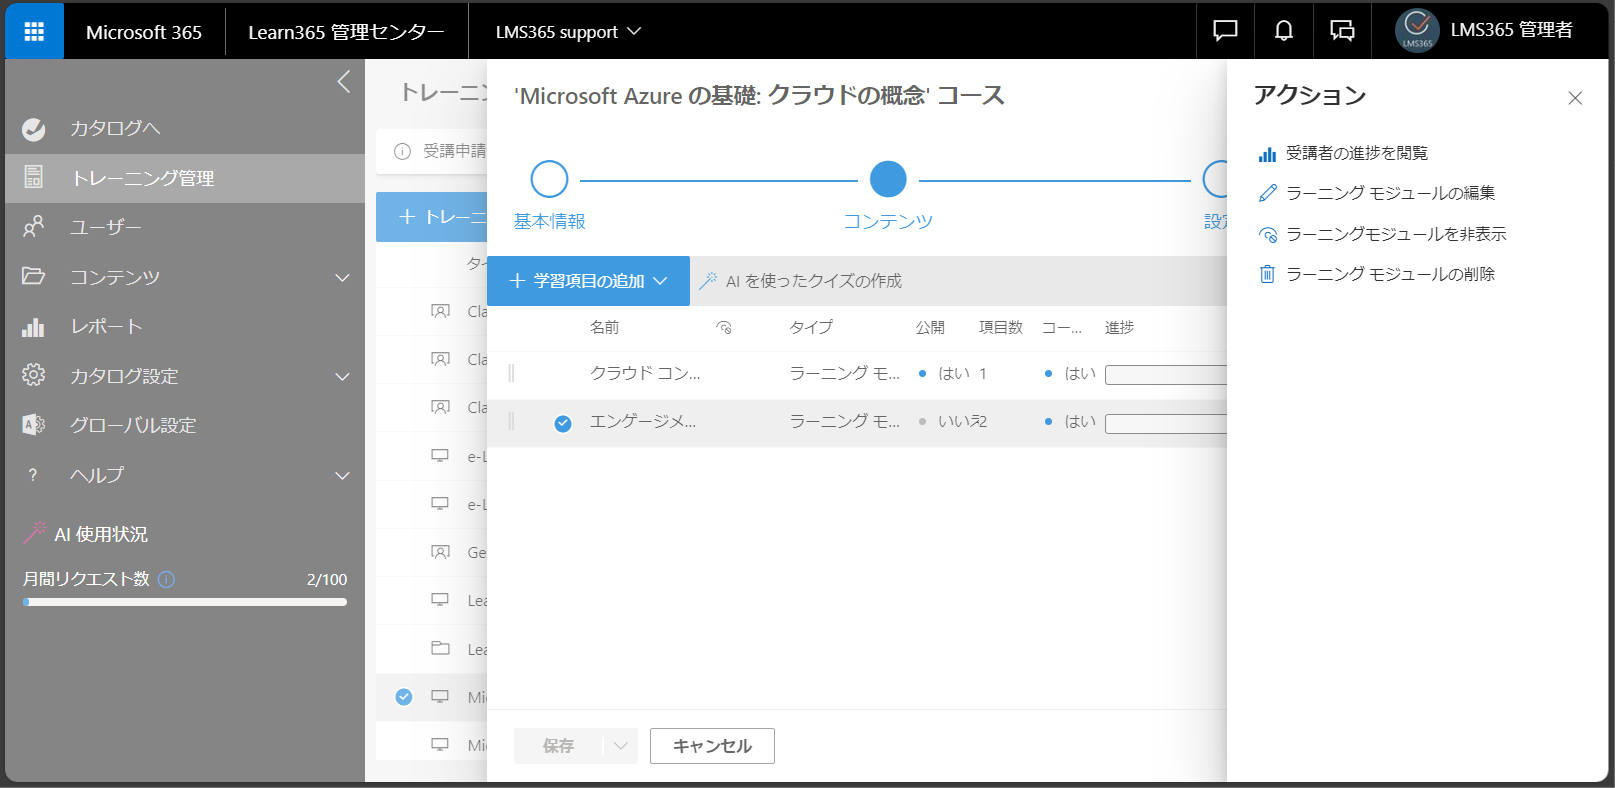Click the Microsoft 365 header link
Image resolution: width=1615 pixels, height=788 pixels.
144,32
